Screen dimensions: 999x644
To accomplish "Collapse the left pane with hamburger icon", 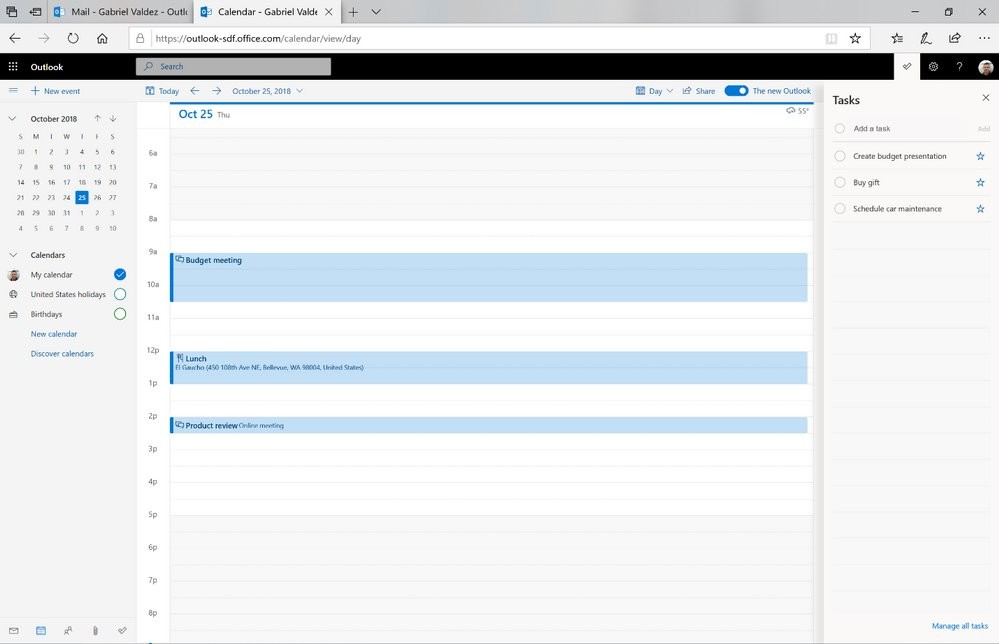I will [13, 91].
